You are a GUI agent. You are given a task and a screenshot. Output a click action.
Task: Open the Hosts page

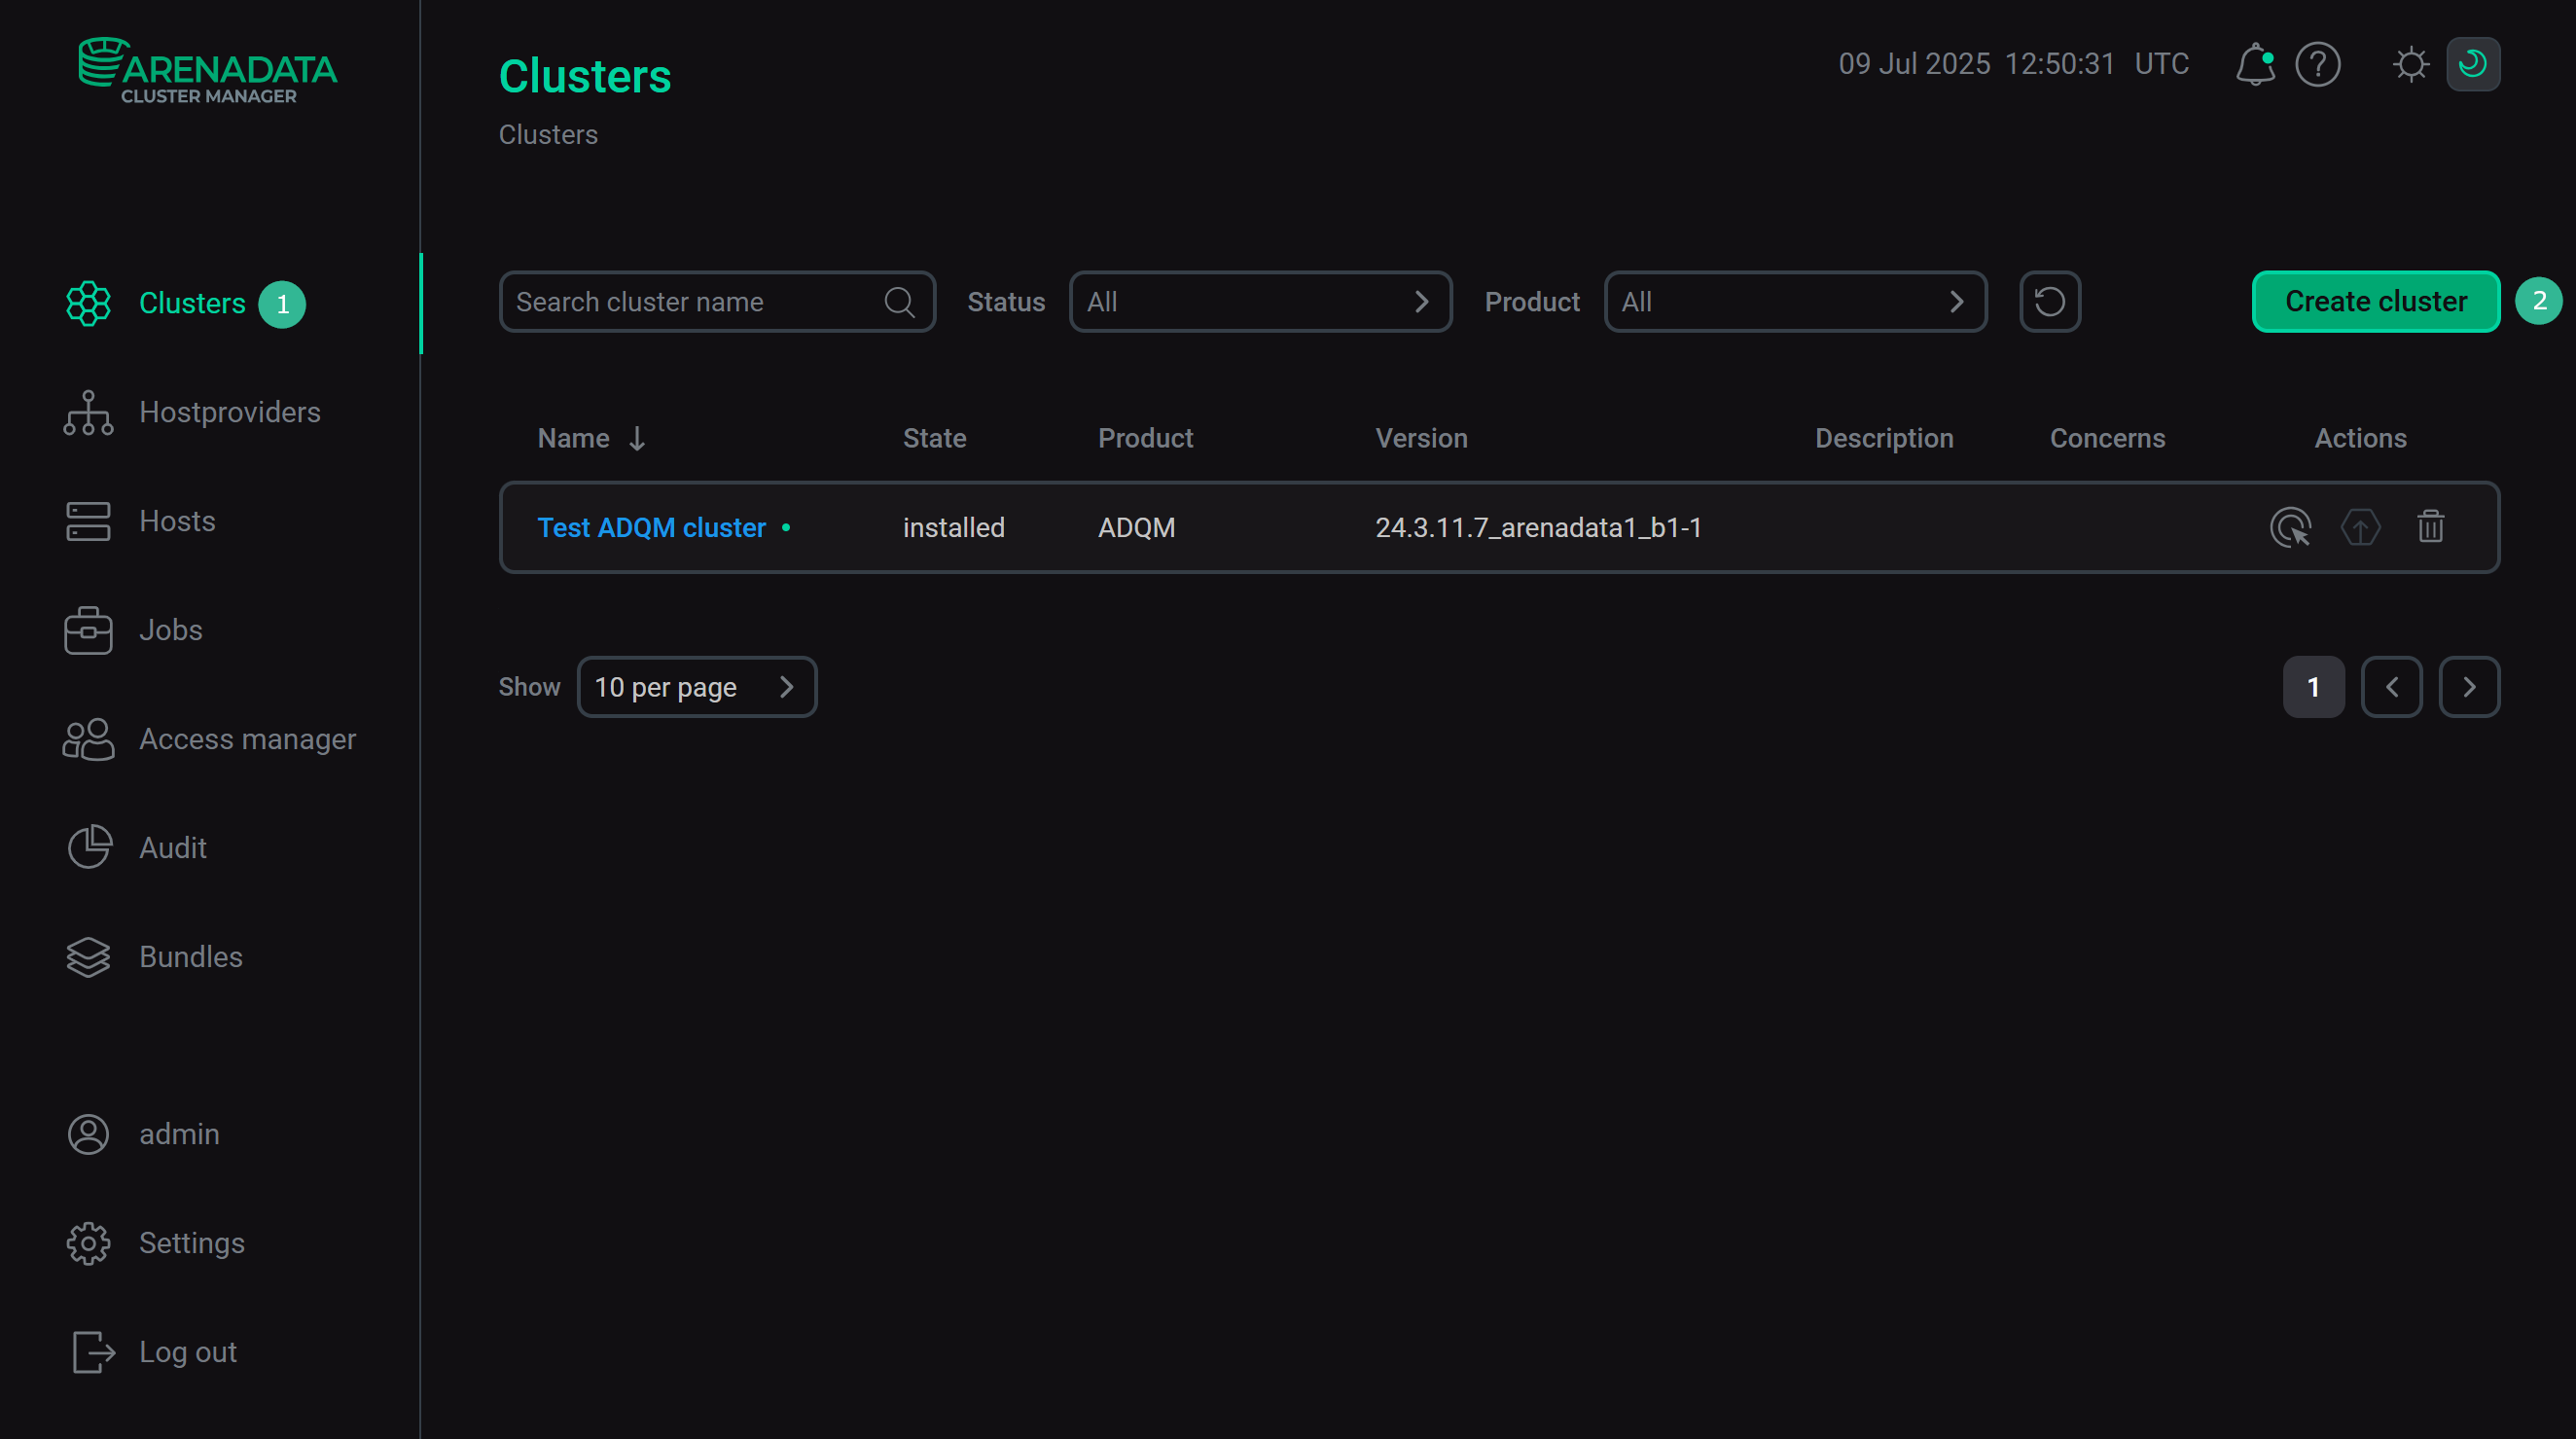177,520
